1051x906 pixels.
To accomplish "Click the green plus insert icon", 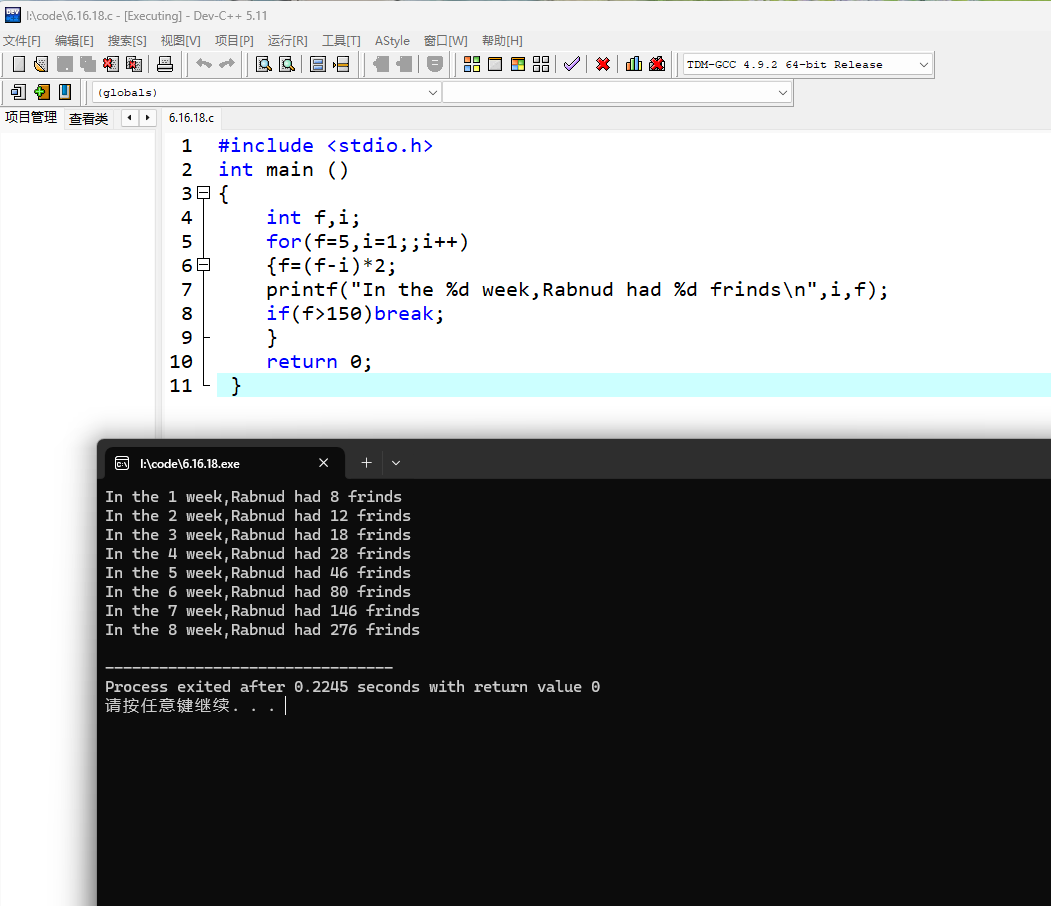I will point(42,92).
